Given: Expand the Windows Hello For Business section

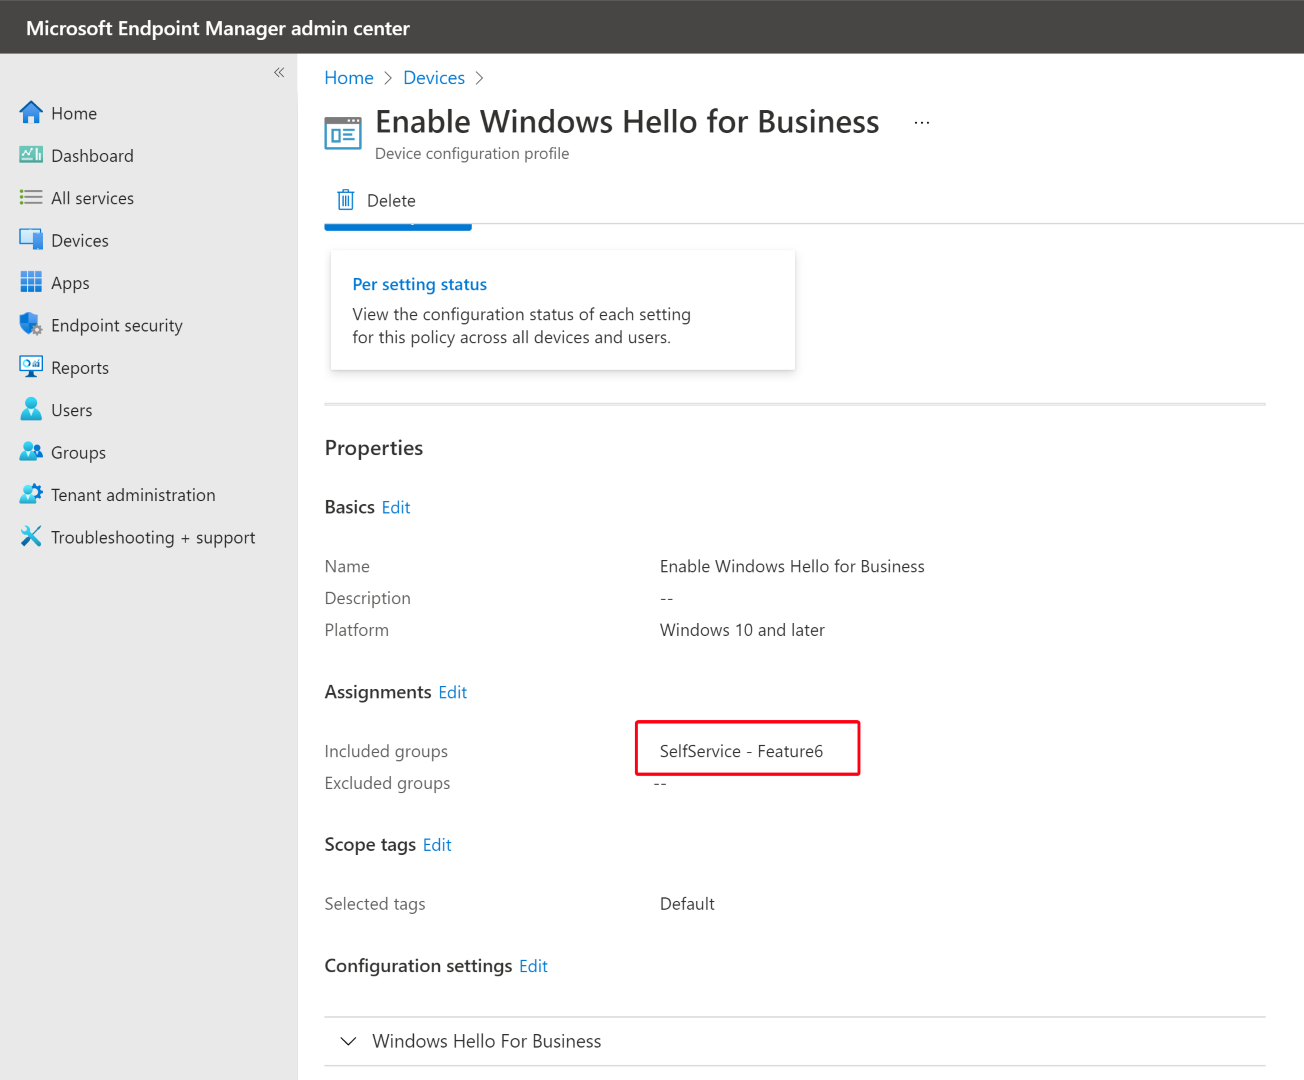Looking at the screenshot, I should [348, 1041].
